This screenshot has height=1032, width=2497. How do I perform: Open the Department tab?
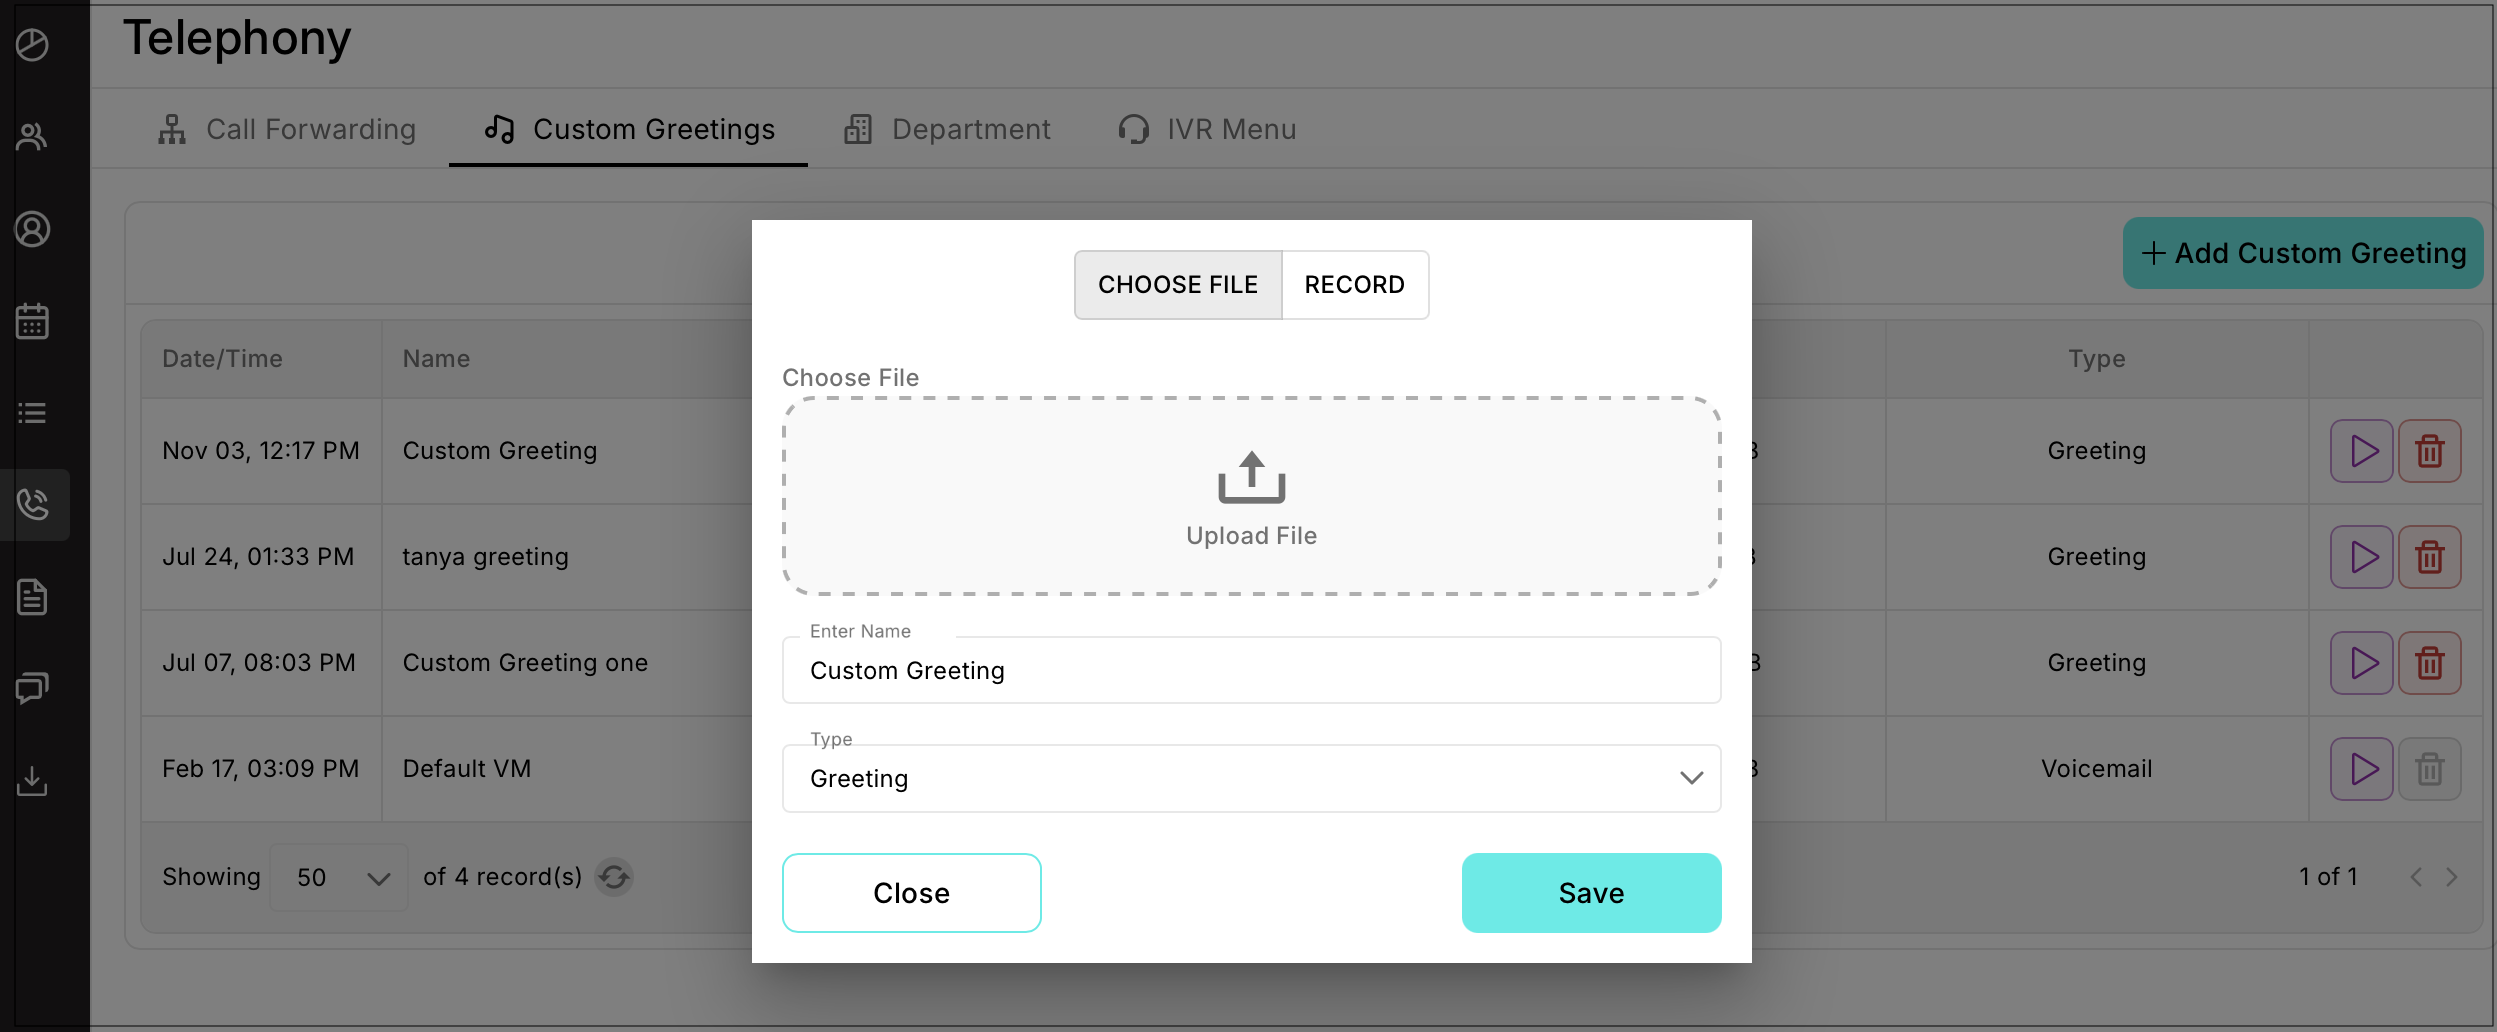[947, 129]
